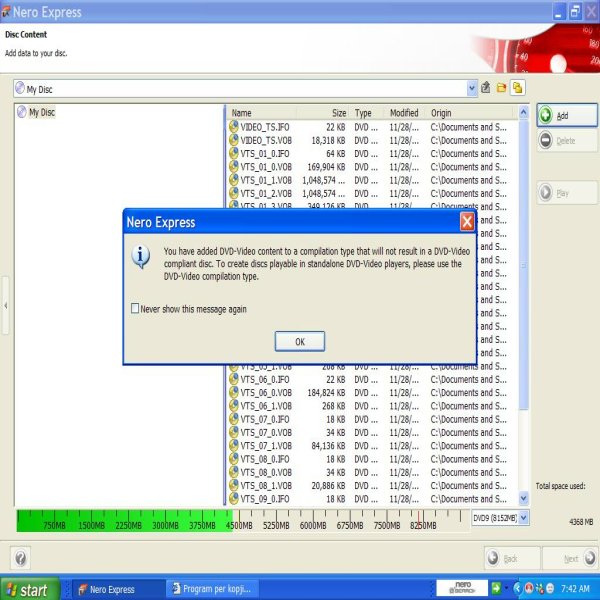The width and height of the screenshot is (600, 600).
Task: Click the Delete button
Action: click(567, 140)
